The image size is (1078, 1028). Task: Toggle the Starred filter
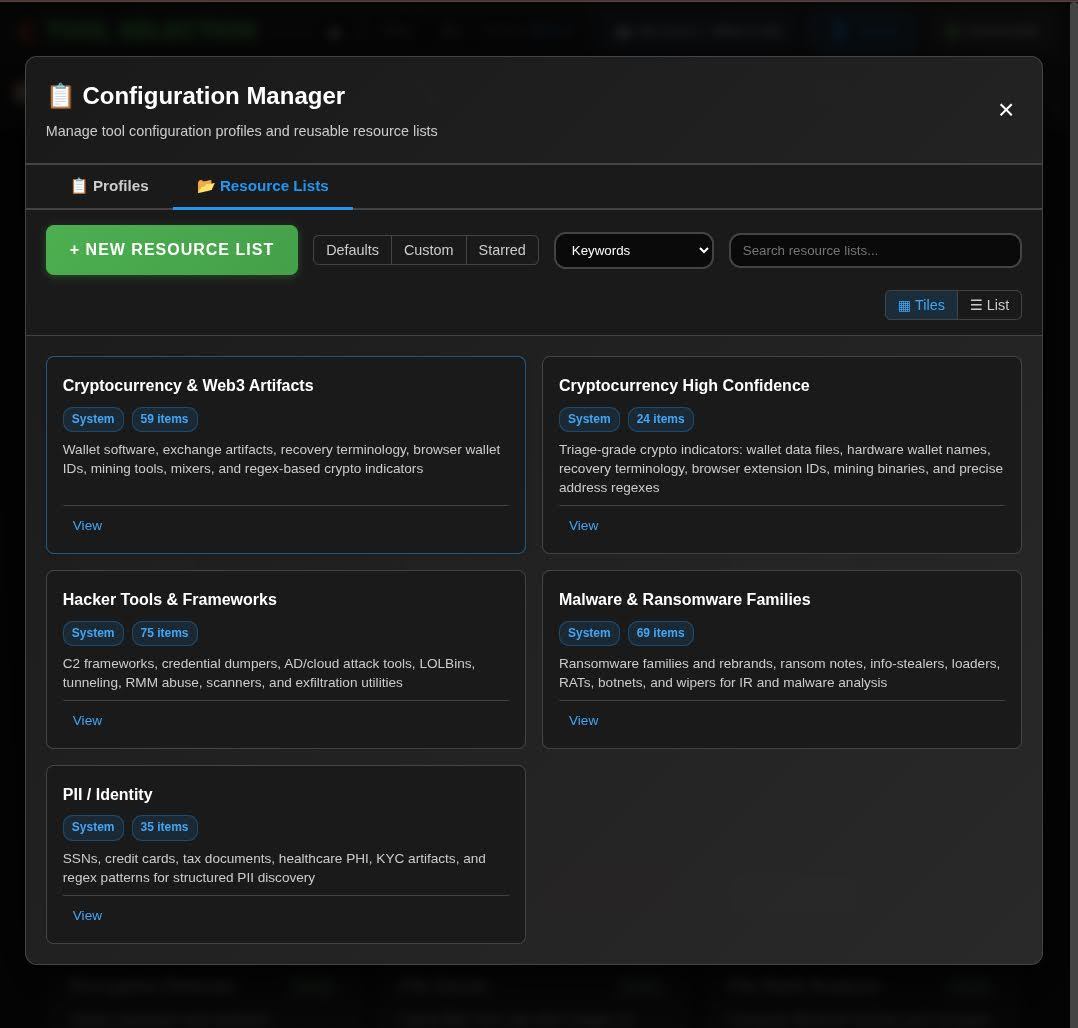(x=502, y=250)
